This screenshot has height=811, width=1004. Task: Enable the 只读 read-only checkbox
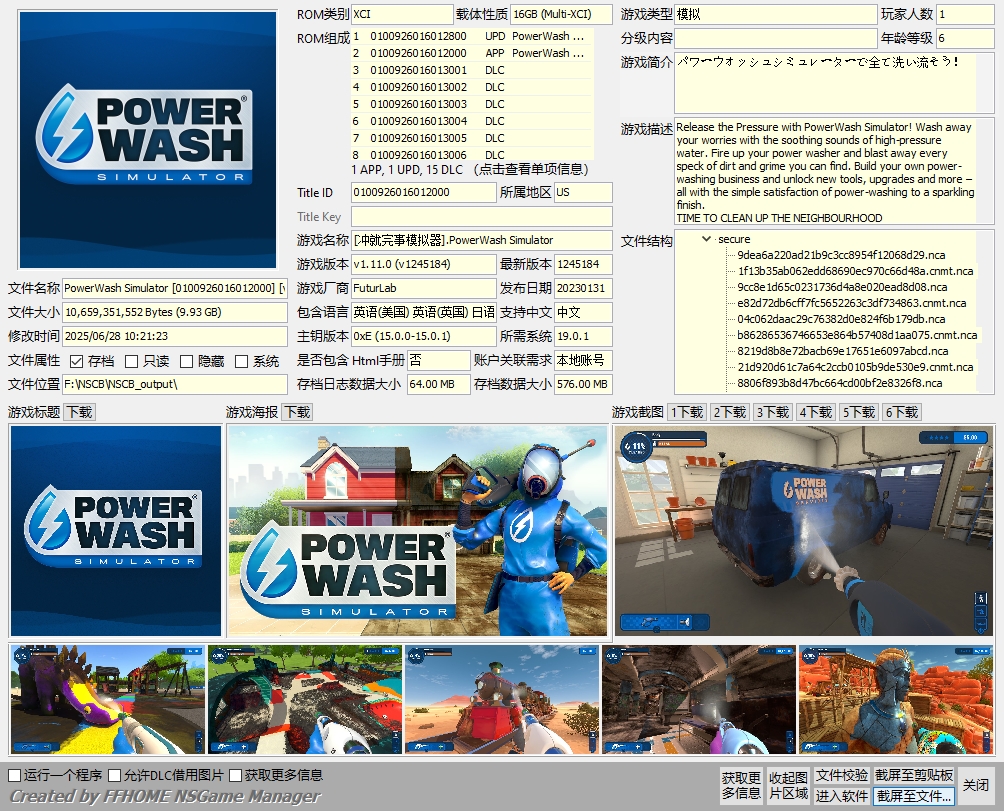(131, 362)
